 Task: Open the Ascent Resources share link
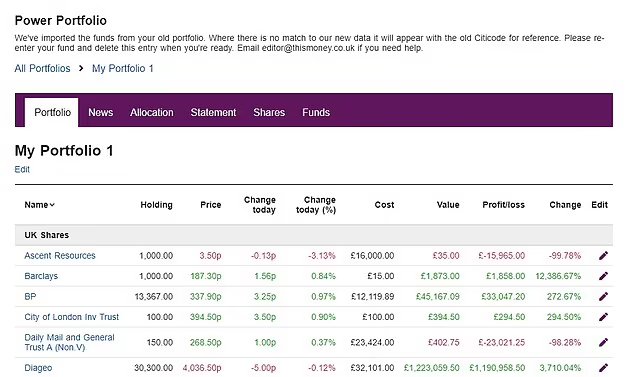(x=60, y=256)
